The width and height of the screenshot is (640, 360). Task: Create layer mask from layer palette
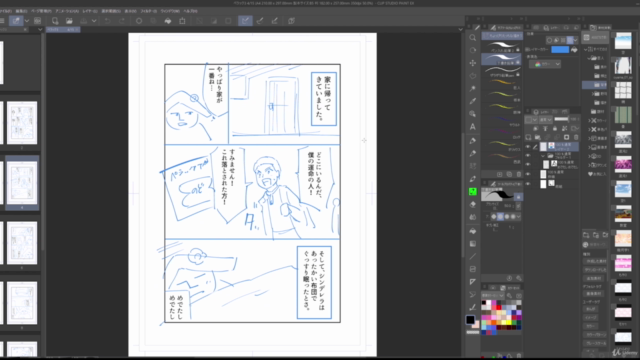point(566,137)
